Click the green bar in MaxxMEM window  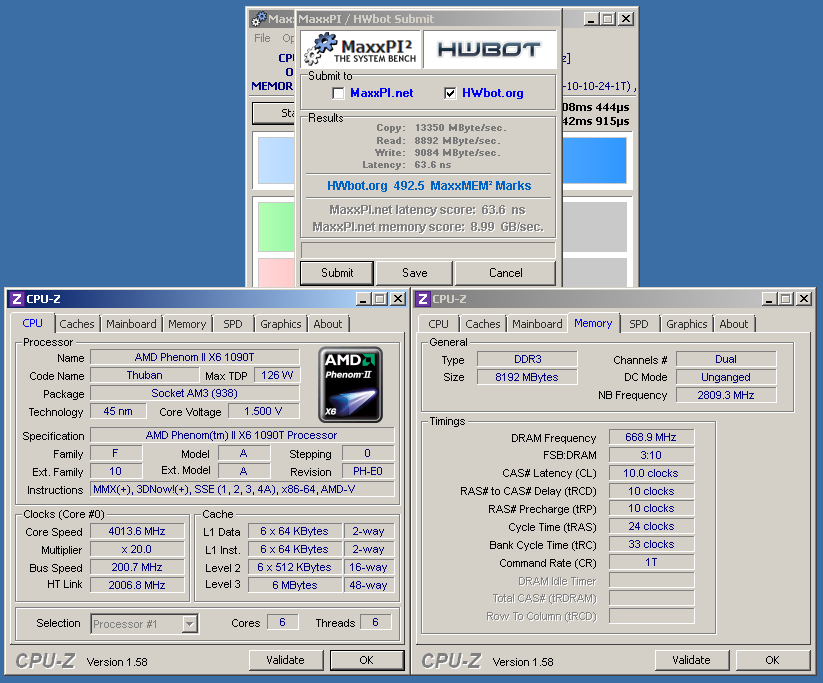pyautogui.click(x=276, y=227)
